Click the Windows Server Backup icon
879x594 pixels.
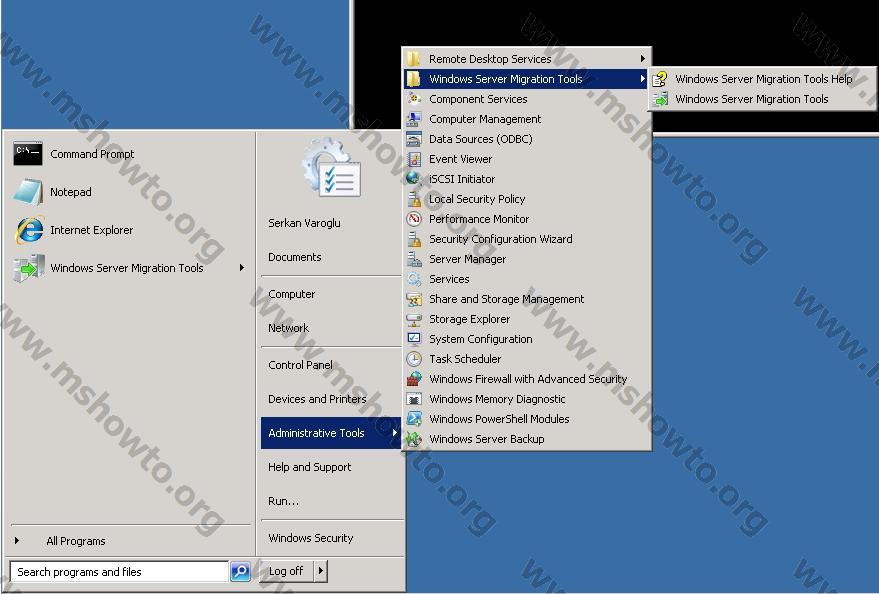click(414, 439)
